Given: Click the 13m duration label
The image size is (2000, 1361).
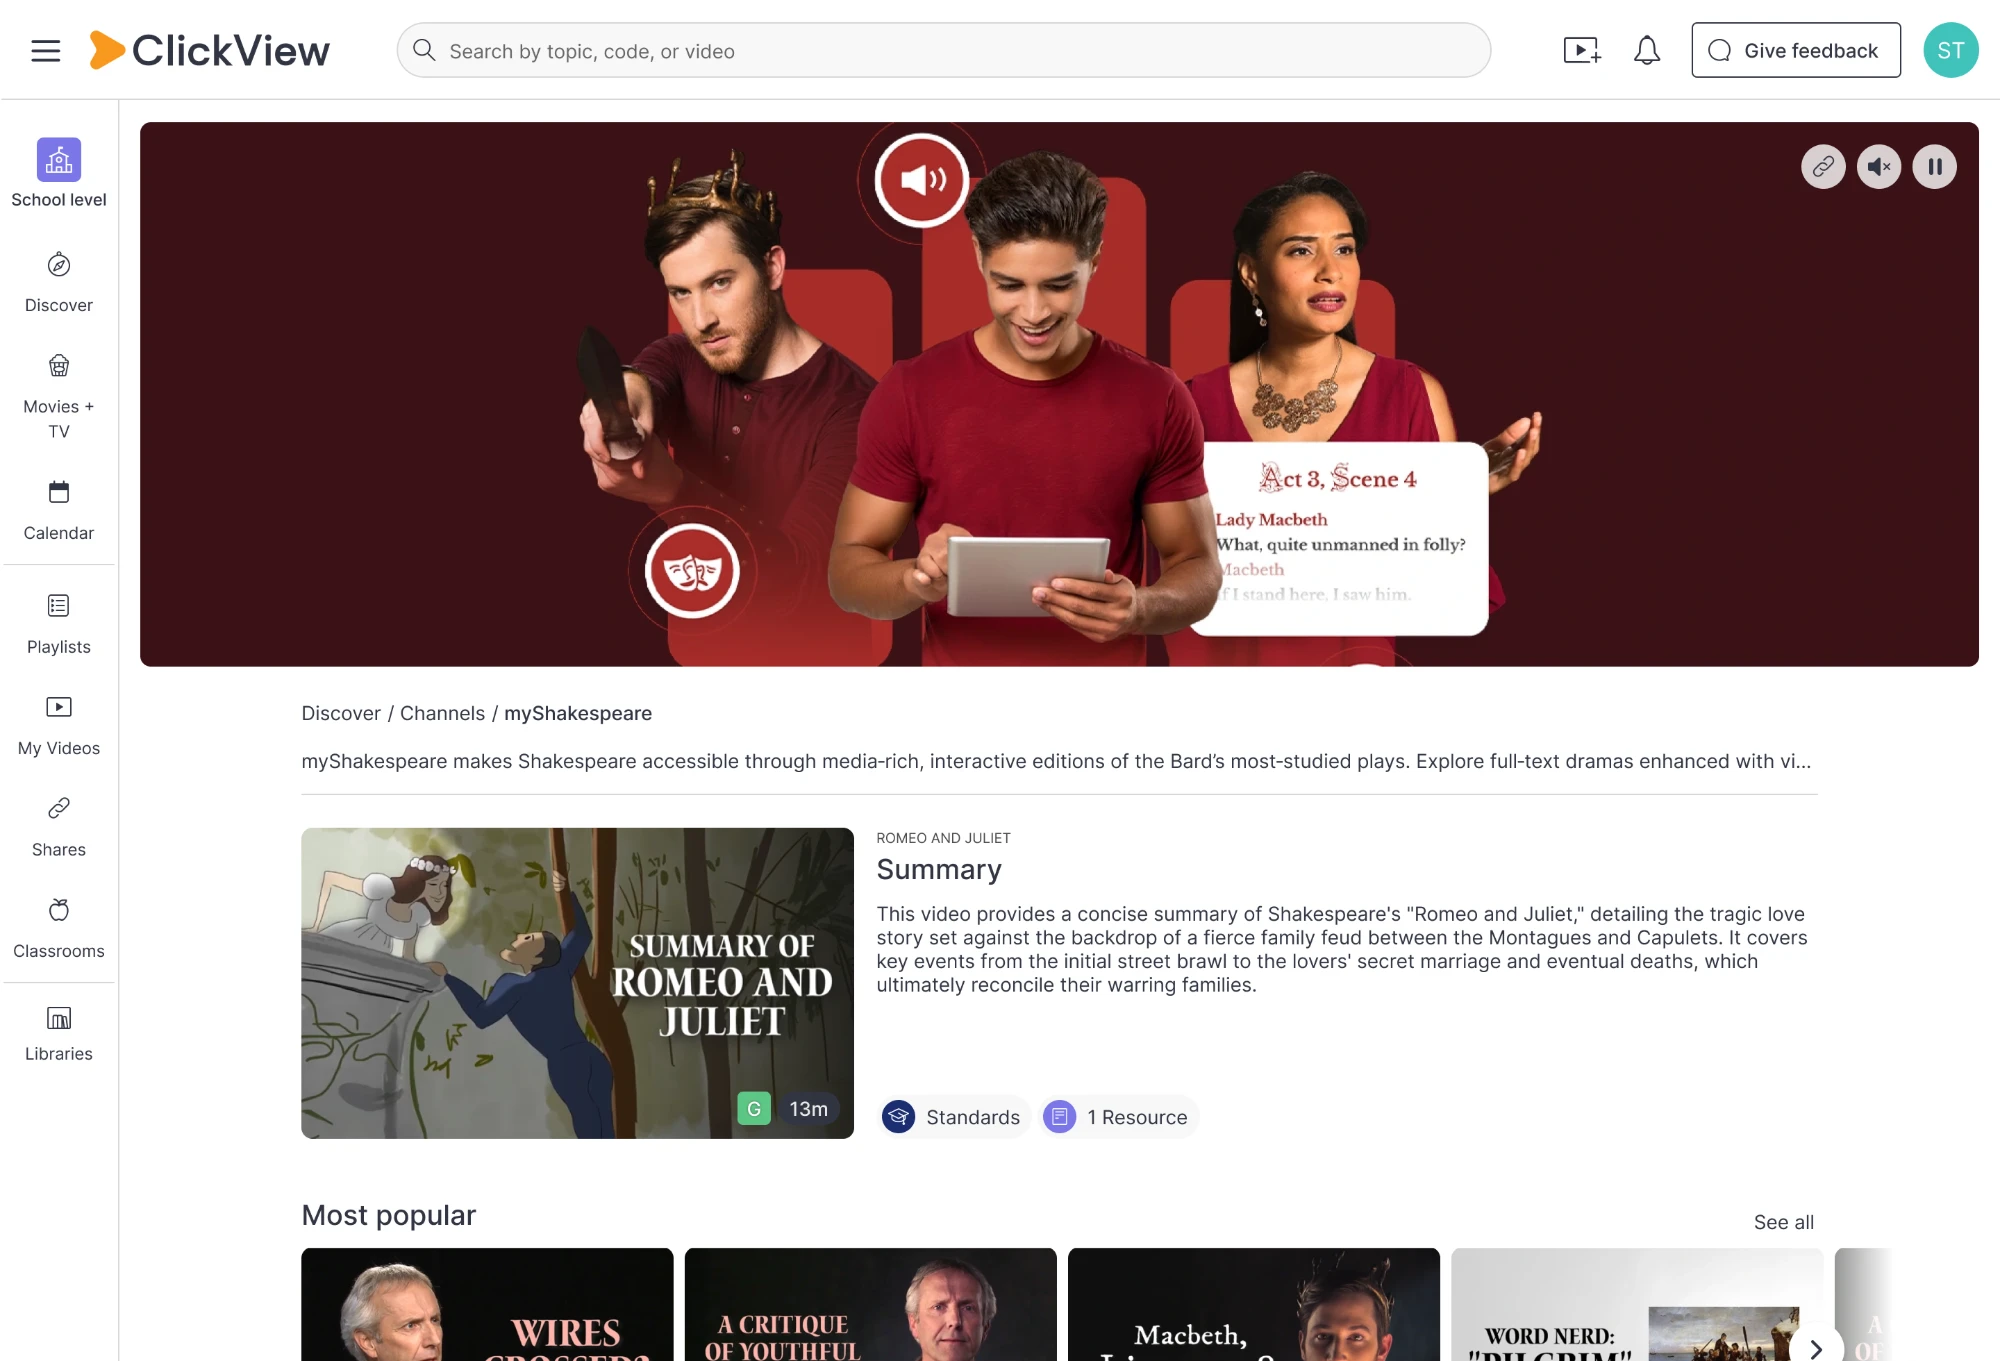Looking at the screenshot, I should [808, 1109].
